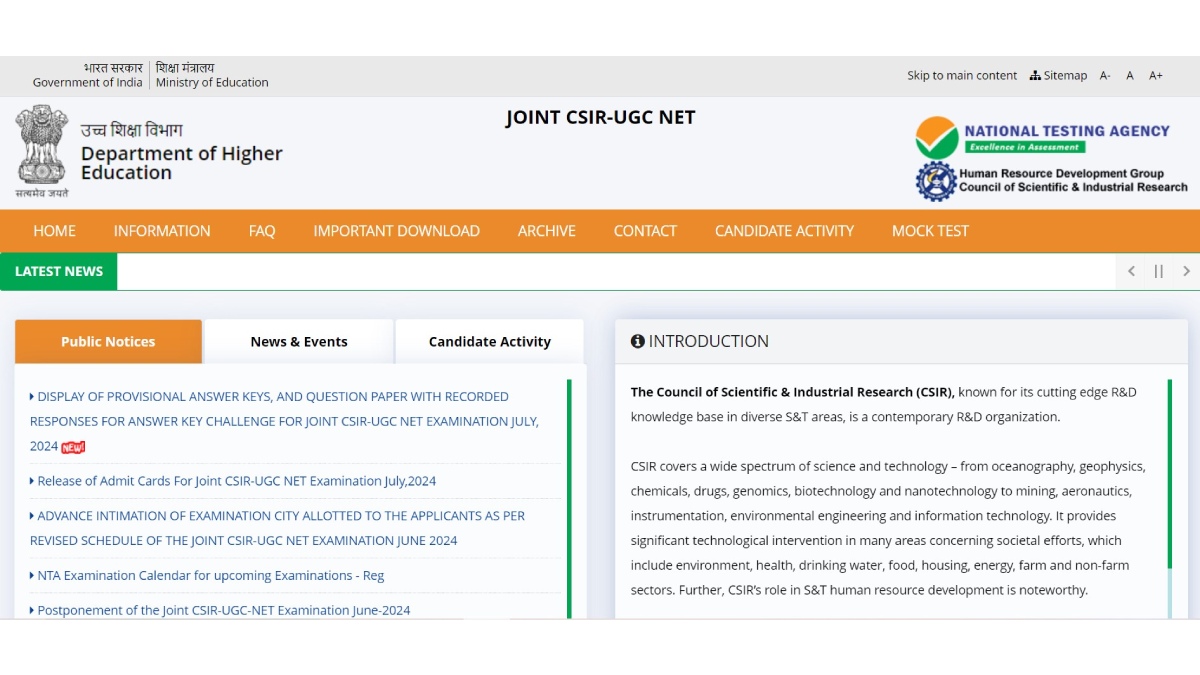Image resolution: width=1200 pixels, height=675 pixels.
Task: Go back in the ticker with the left arrow
Action: [x=1131, y=271]
